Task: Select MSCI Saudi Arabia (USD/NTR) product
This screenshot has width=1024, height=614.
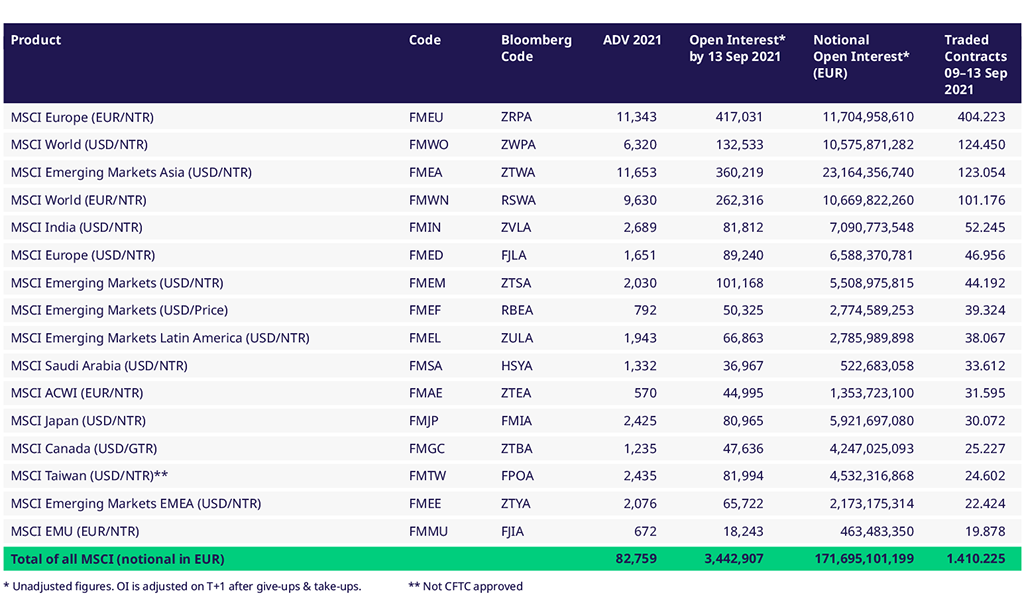Action: tap(99, 365)
